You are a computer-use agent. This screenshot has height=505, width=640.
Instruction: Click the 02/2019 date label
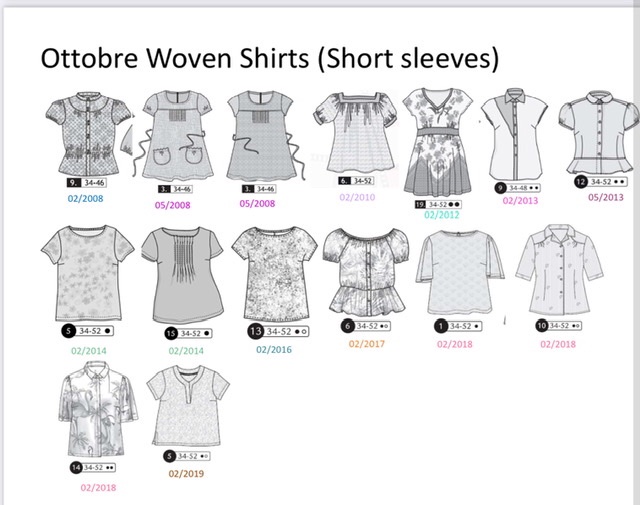[x=186, y=474]
